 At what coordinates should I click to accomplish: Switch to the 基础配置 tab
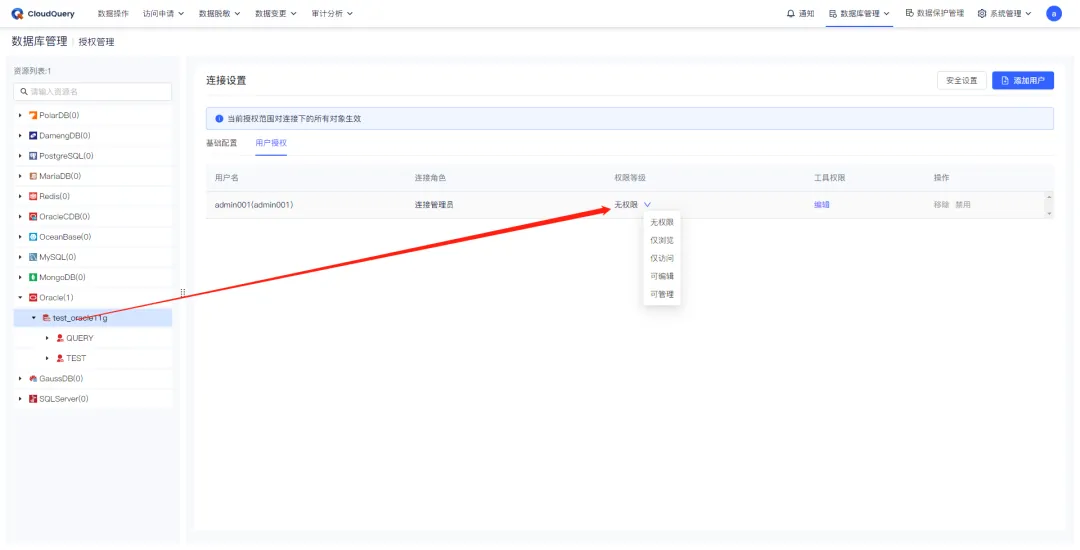pos(221,143)
